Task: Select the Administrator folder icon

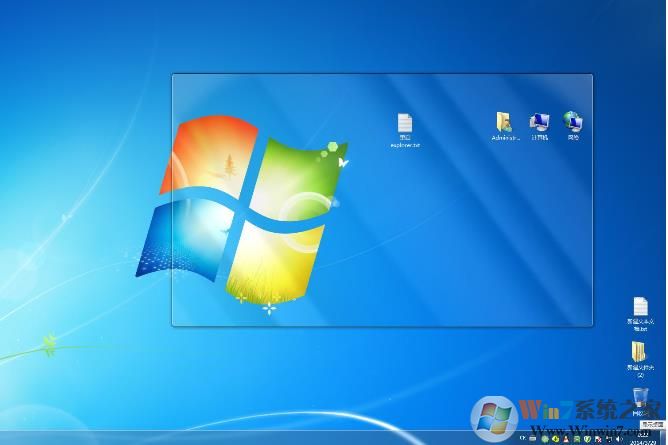Action: pos(505,123)
